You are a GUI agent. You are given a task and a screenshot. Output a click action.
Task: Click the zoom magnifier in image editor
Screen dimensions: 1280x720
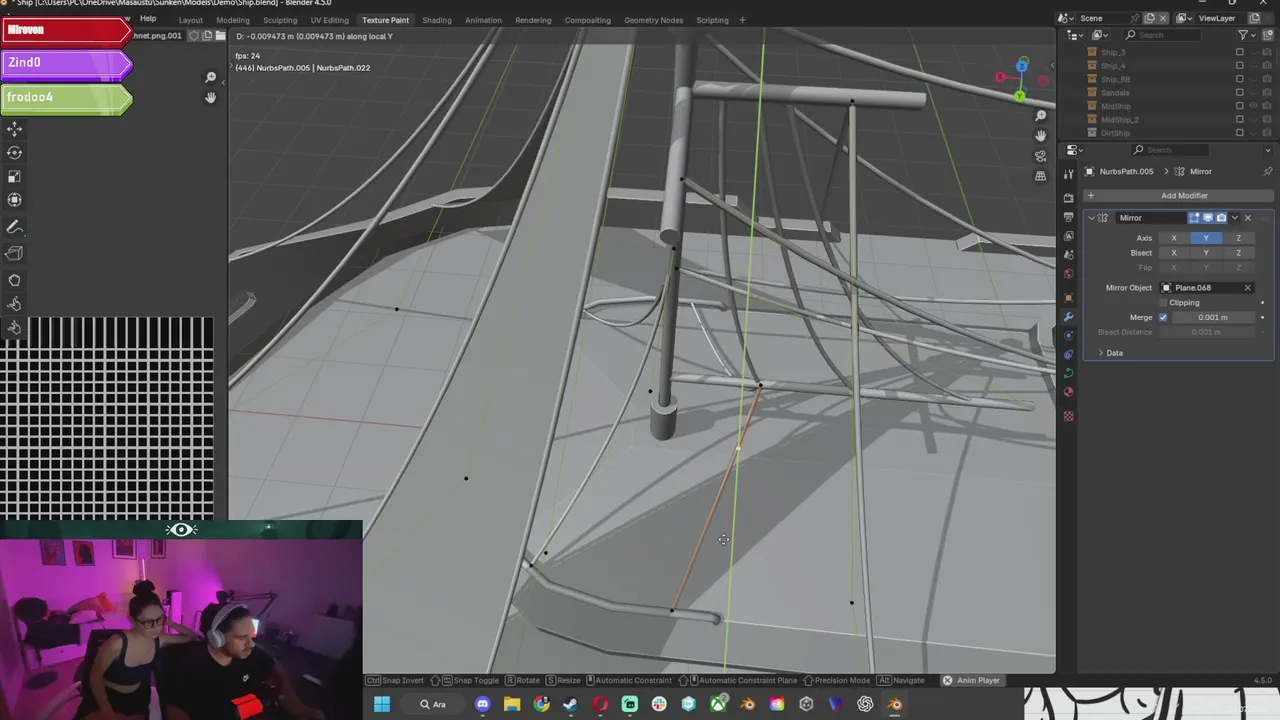point(210,77)
